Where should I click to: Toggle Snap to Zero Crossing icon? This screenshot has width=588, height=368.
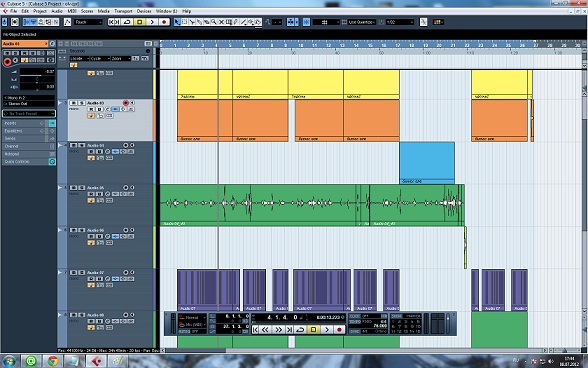(x=423, y=22)
